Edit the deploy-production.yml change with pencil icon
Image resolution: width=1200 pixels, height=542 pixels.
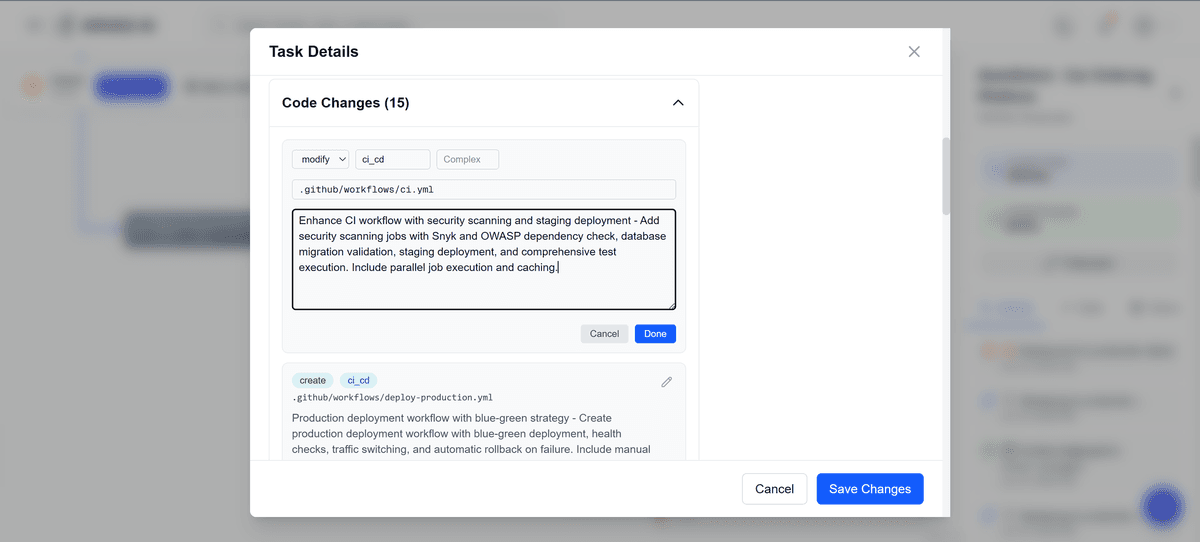[667, 382]
